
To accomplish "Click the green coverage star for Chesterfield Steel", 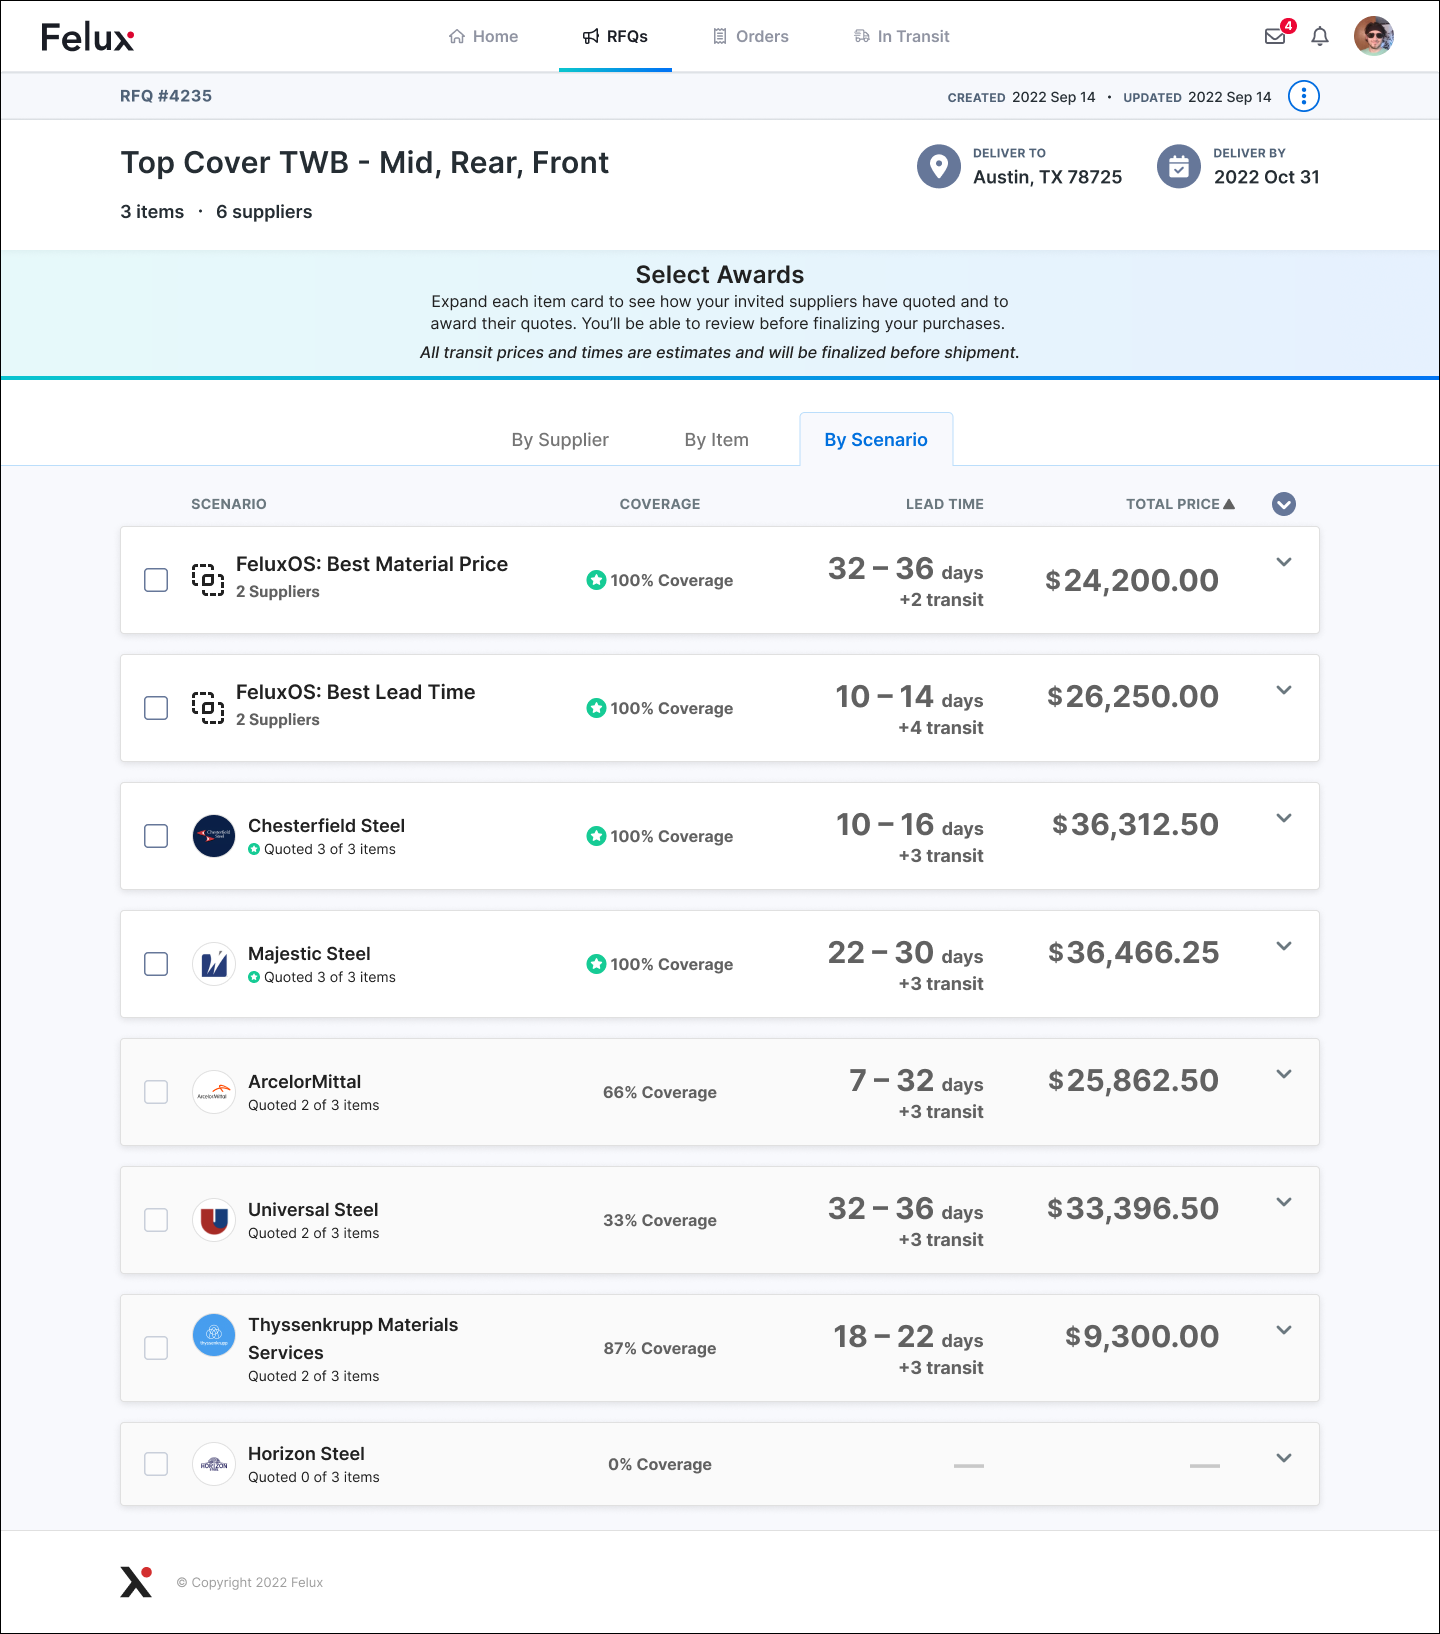I will point(596,836).
